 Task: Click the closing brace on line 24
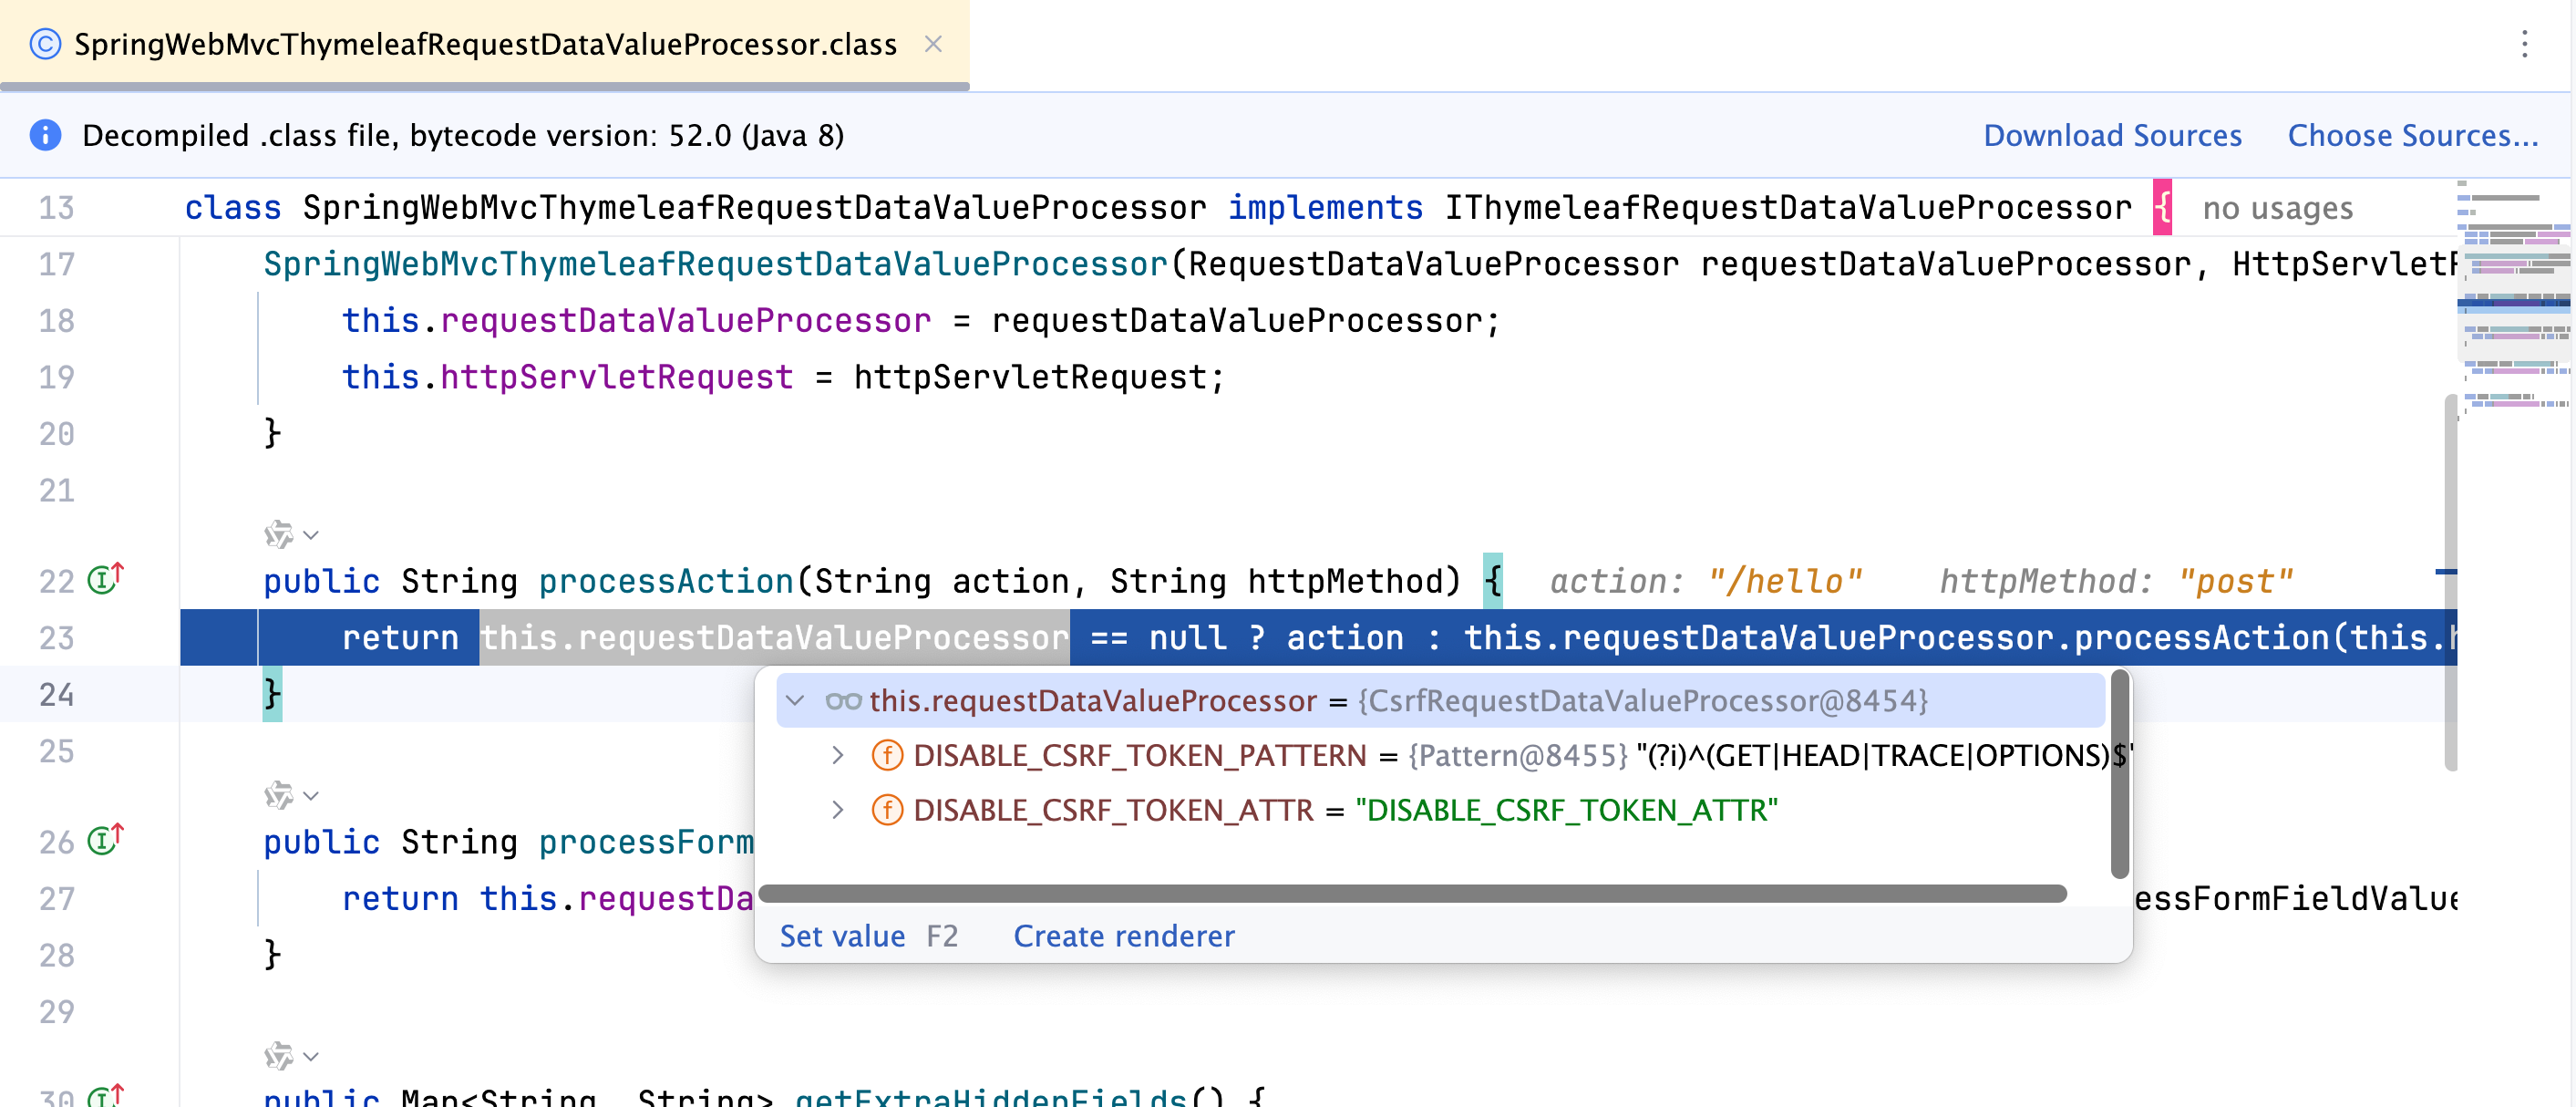pyautogui.click(x=272, y=694)
